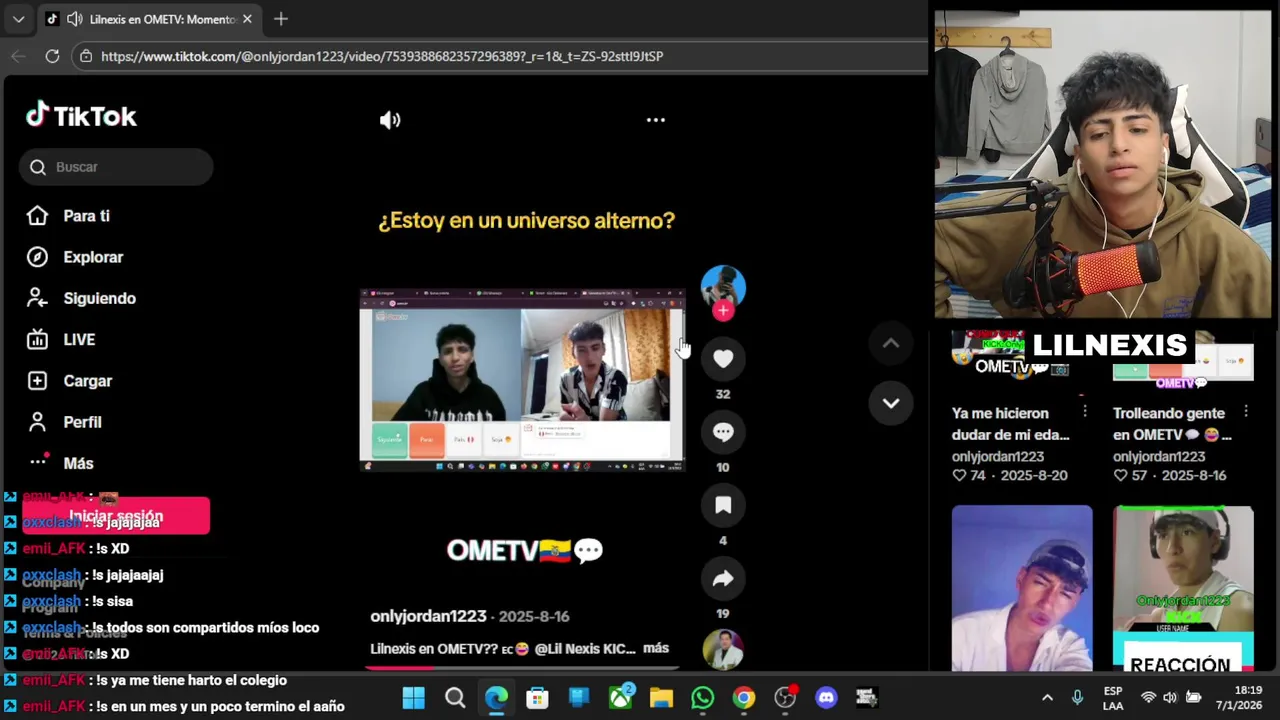Open the REACCIÓN video thumbnail
The width and height of the screenshot is (1280, 720).
click(x=1183, y=588)
